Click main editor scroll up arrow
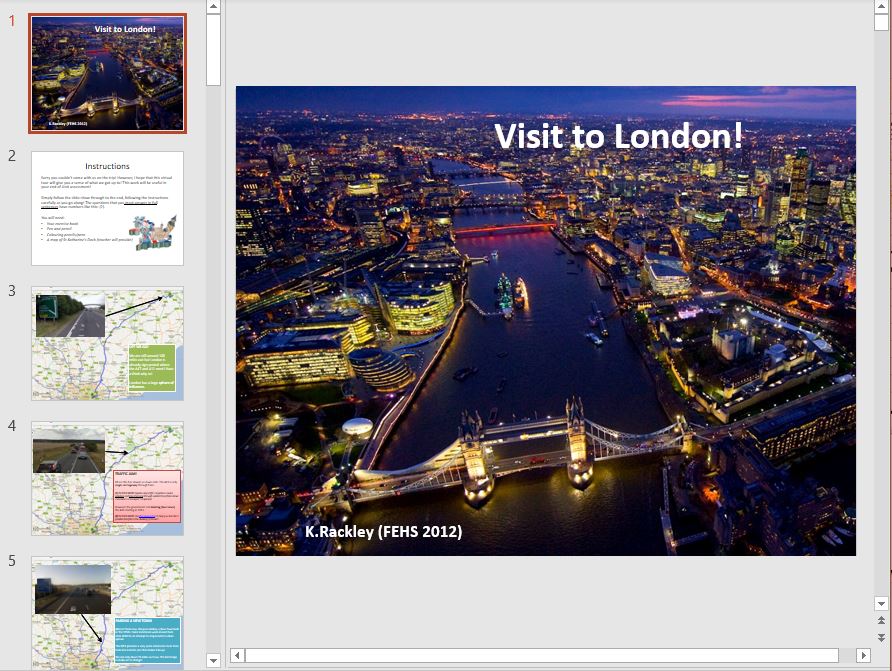Image resolution: width=892 pixels, height=671 pixels. tap(881, 7)
